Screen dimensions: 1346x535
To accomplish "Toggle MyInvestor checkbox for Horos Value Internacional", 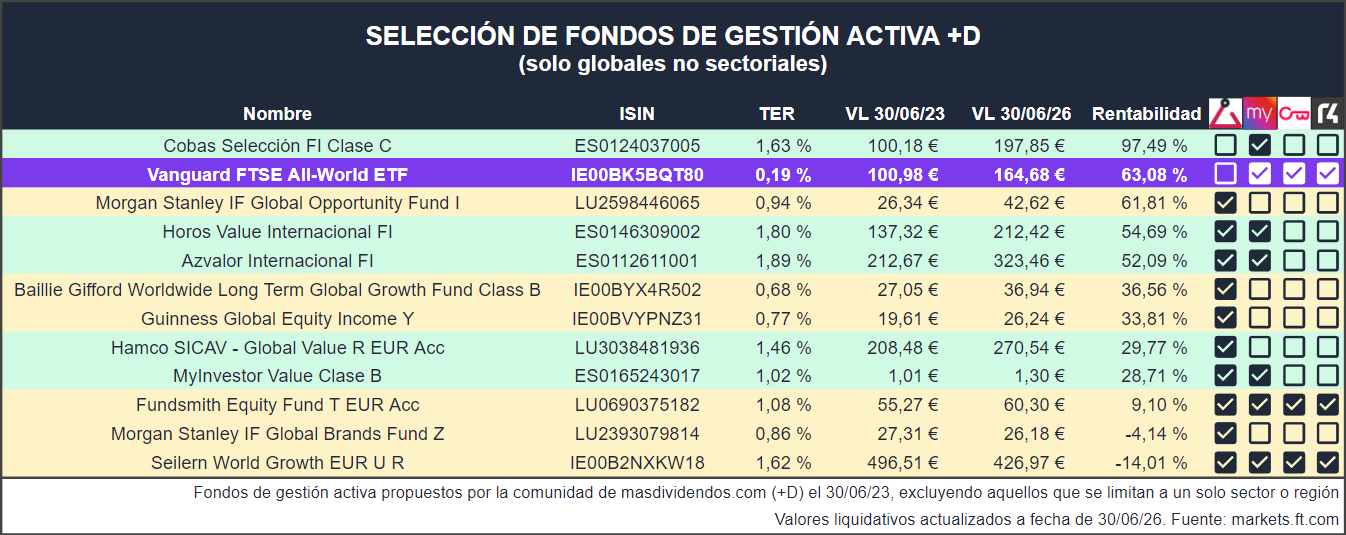I will 1260,232.
